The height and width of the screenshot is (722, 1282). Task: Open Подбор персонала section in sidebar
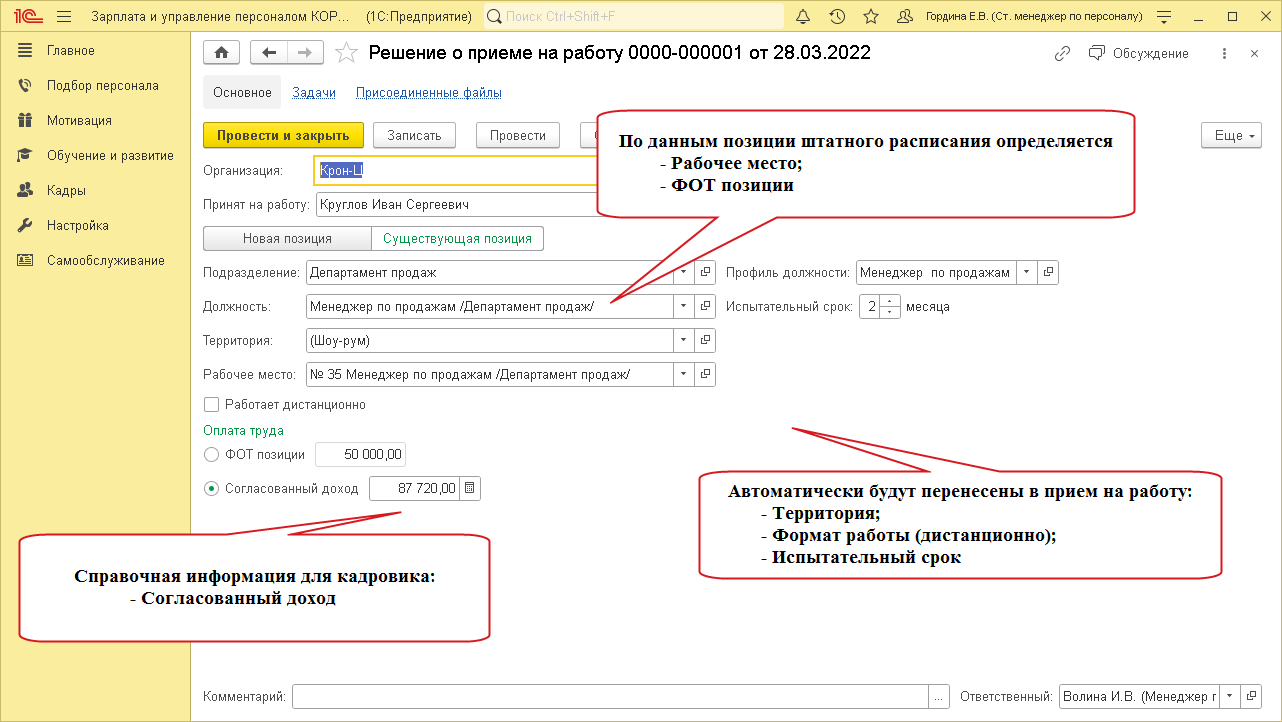coord(102,86)
